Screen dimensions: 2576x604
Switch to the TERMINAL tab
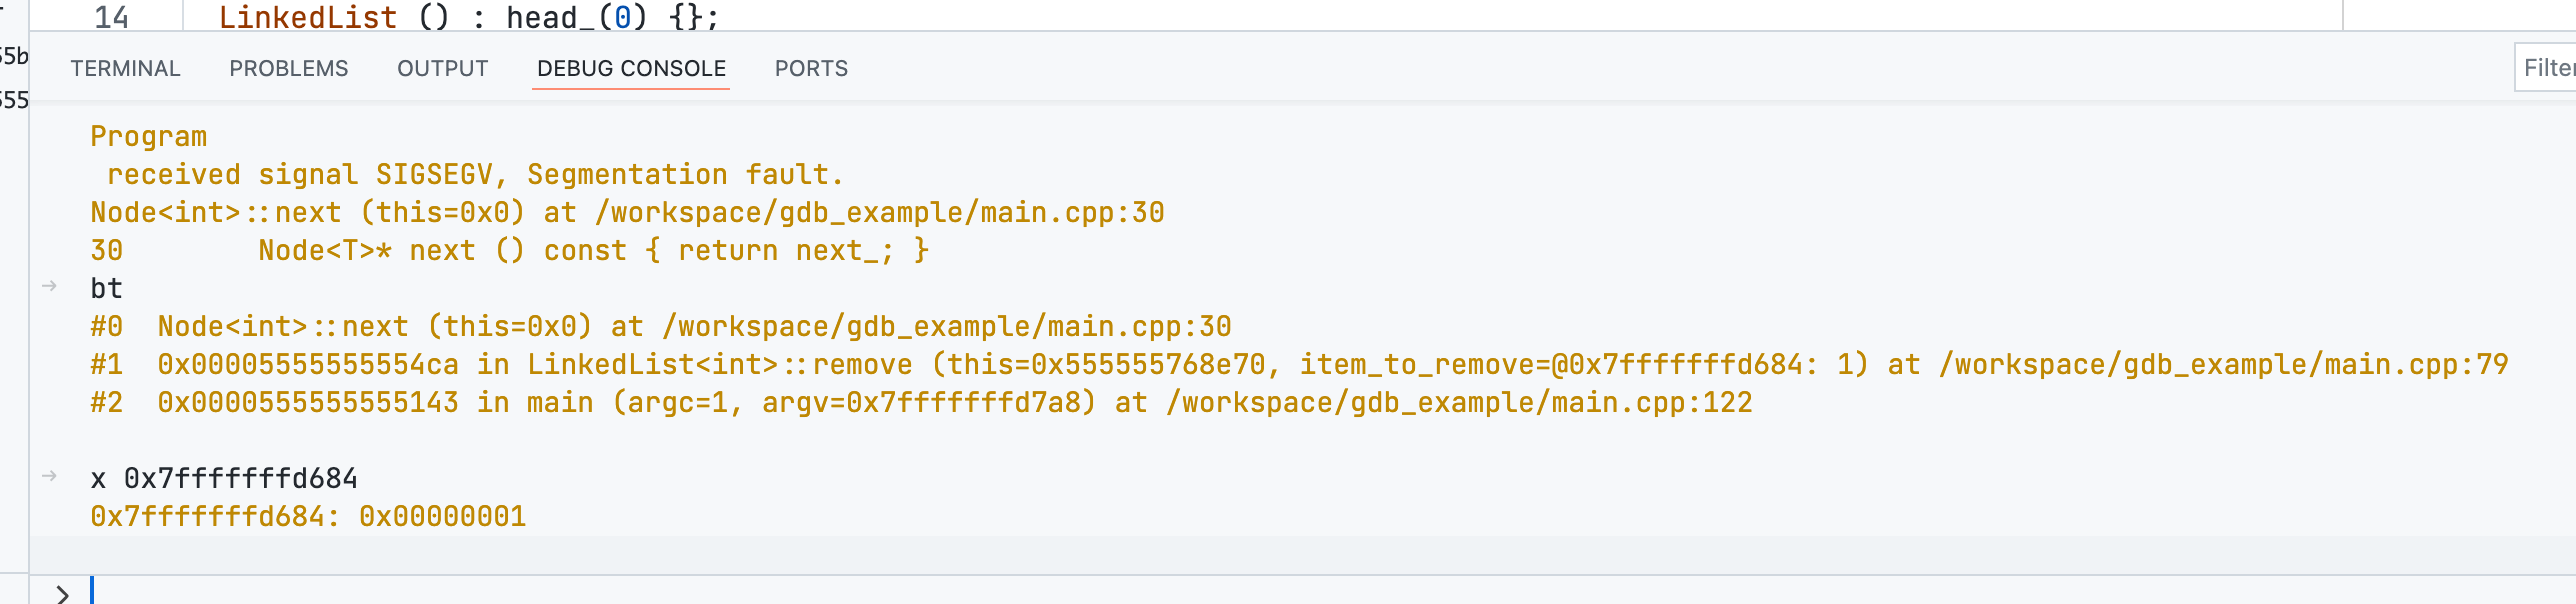click(x=125, y=68)
